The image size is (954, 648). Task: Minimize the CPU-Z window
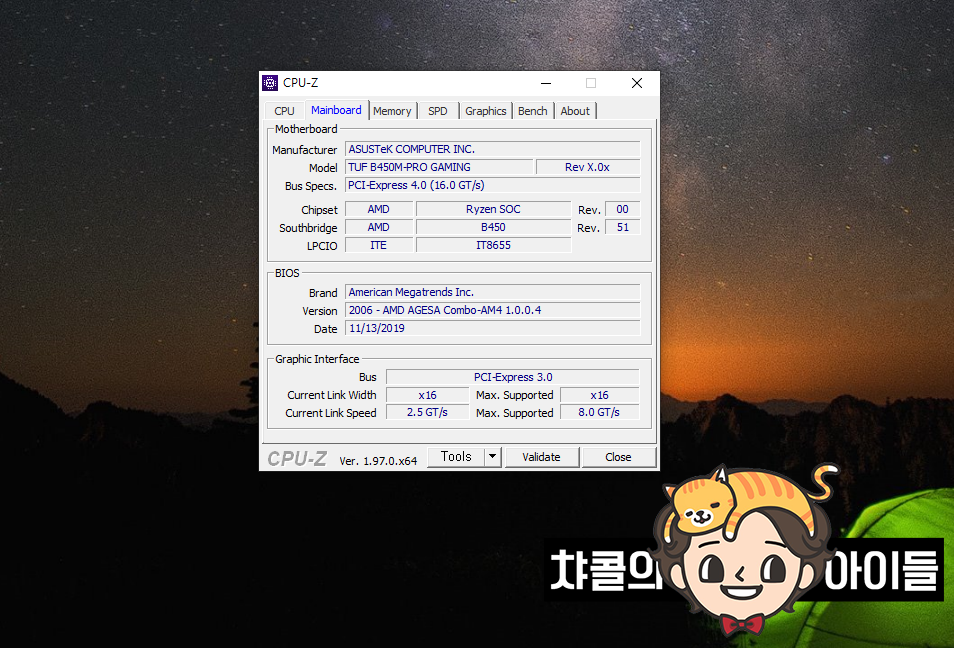click(x=546, y=83)
